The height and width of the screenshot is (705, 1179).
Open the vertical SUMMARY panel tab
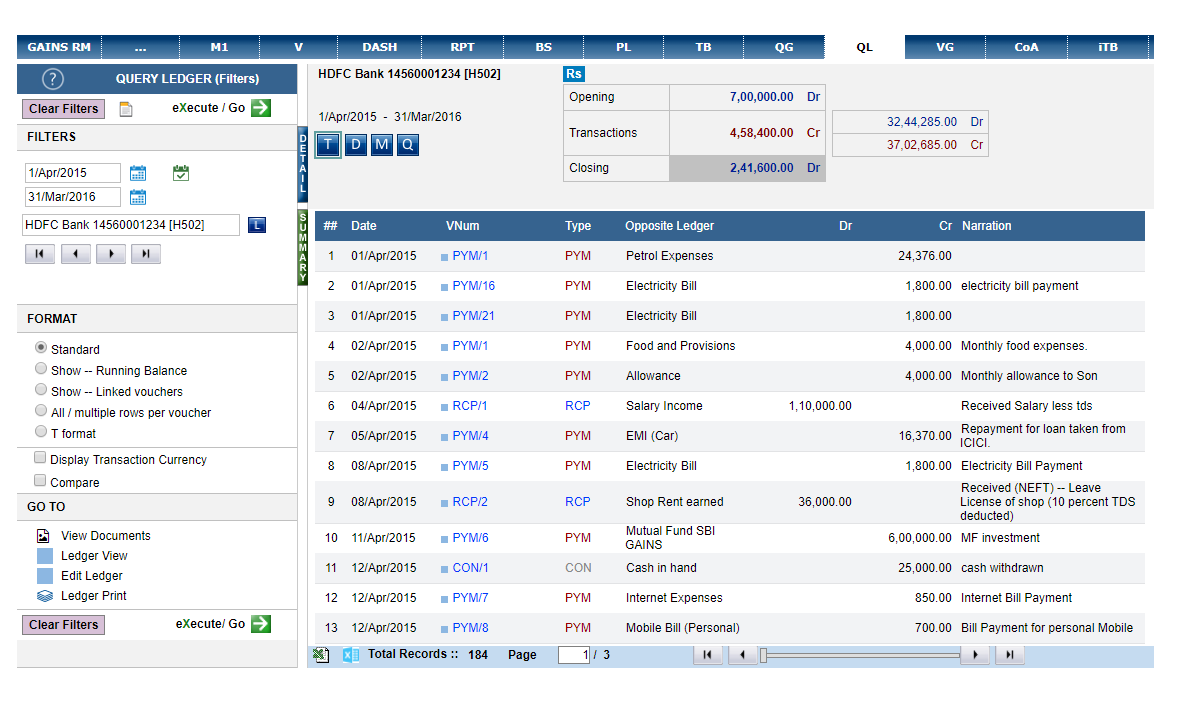tap(303, 248)
